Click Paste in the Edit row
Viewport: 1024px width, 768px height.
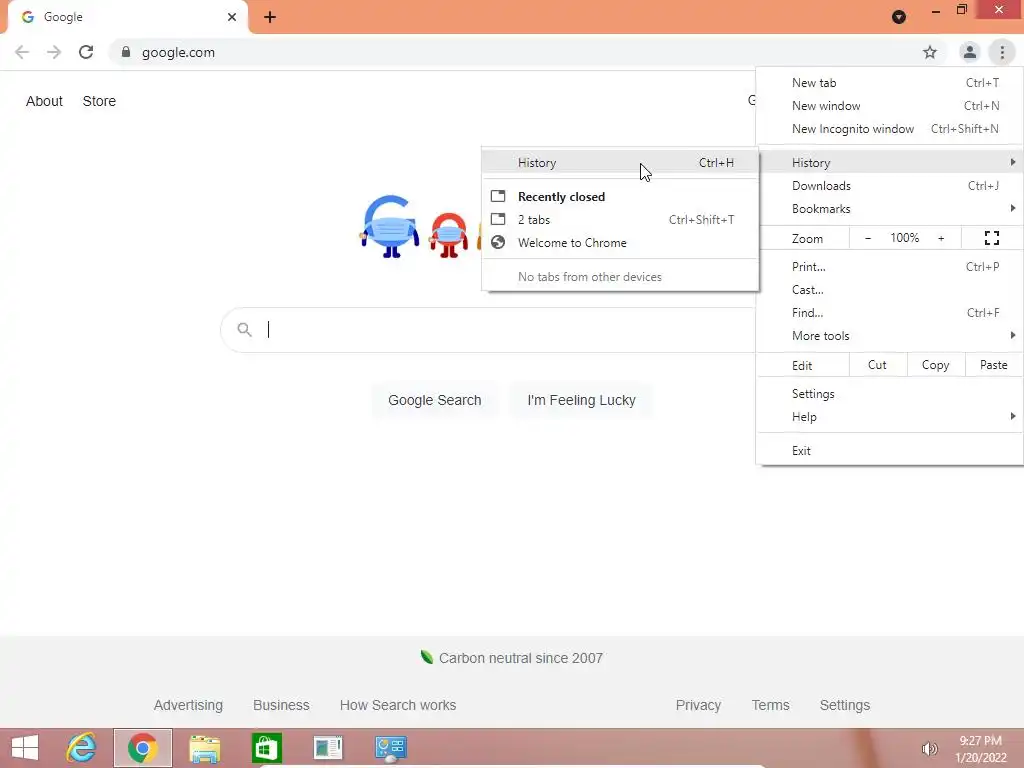click(x=994, y=365)
